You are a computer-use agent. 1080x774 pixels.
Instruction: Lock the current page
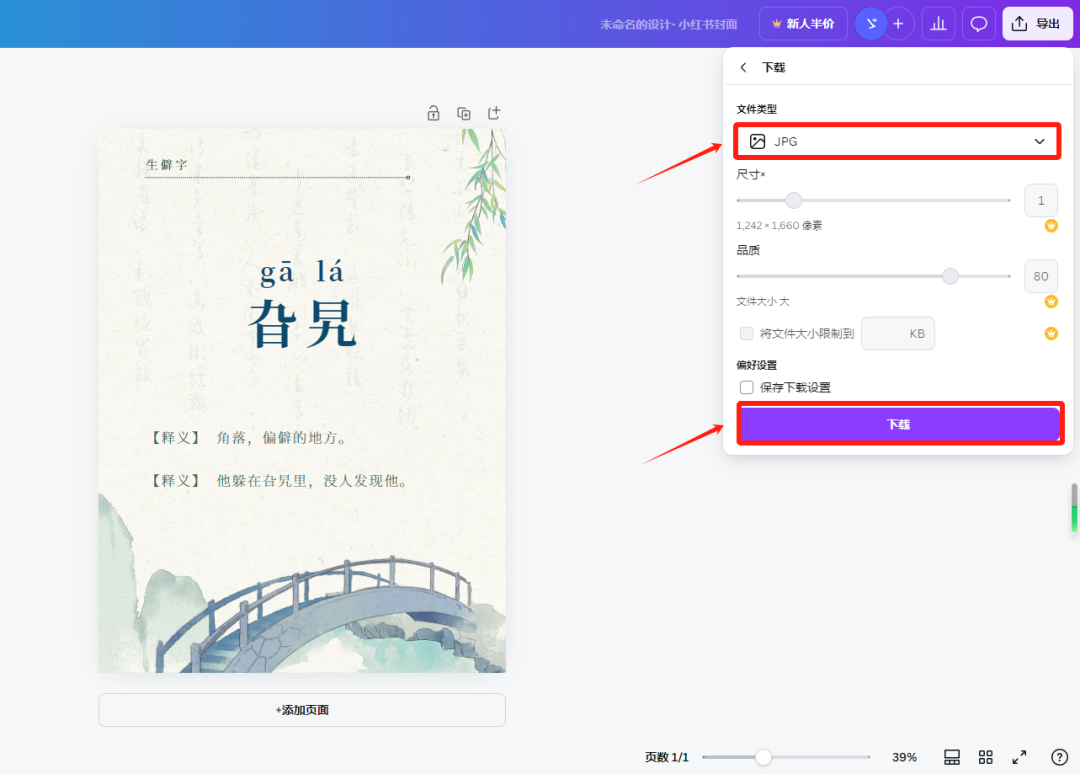click(433, 113)
